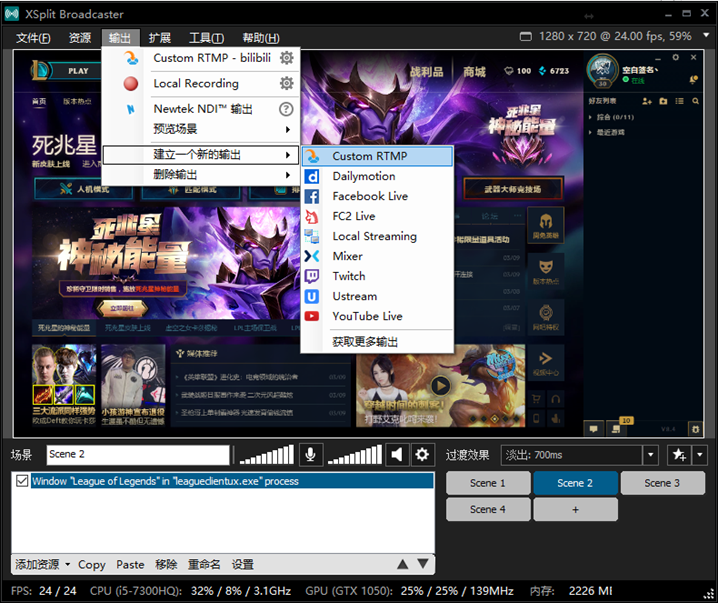Click favorite transitions star icon
Screen dimensions: 718x603
[679, 455]
